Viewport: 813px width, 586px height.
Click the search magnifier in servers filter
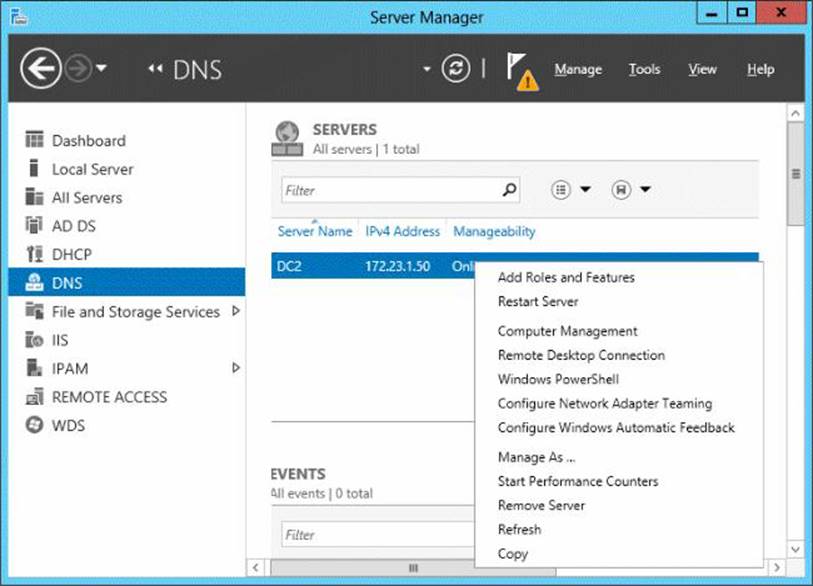[509, 189]
